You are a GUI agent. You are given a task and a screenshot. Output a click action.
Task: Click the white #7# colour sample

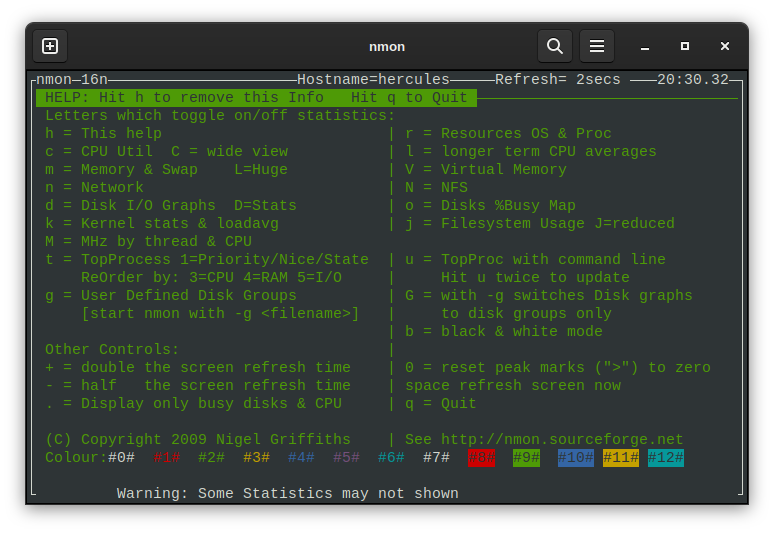(436, 457)
